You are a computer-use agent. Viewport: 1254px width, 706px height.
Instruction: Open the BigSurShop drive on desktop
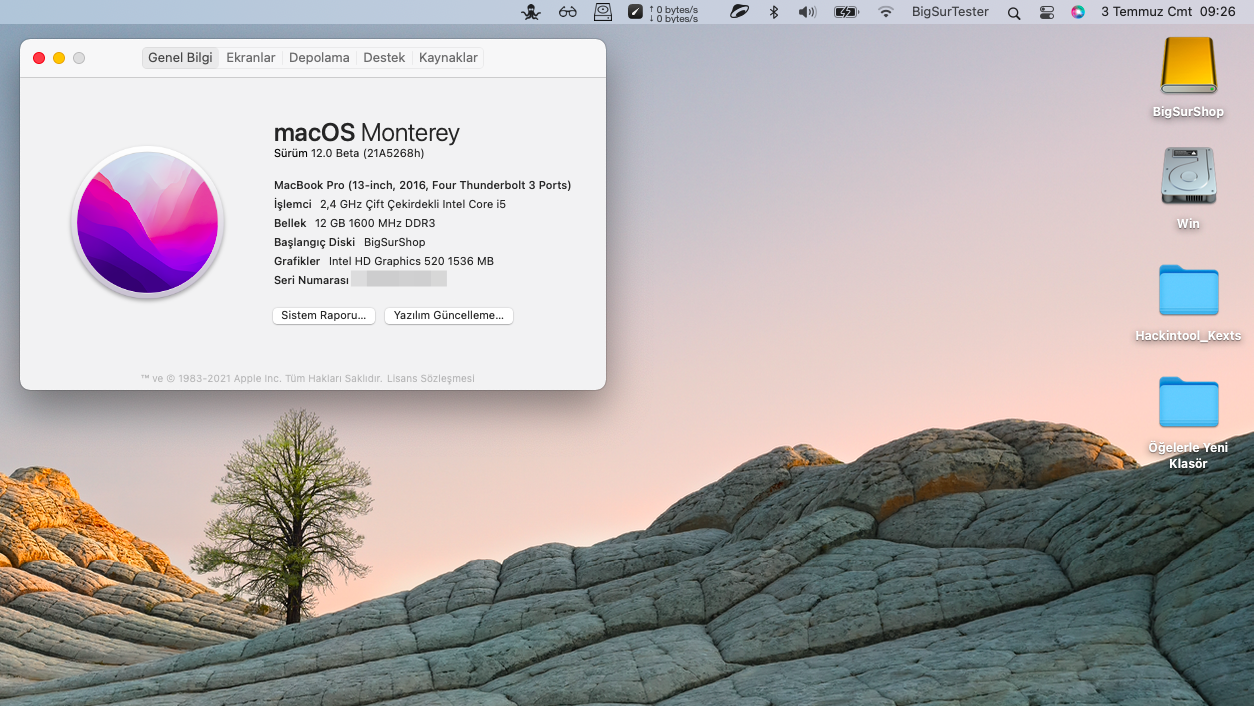[1188, 66]
